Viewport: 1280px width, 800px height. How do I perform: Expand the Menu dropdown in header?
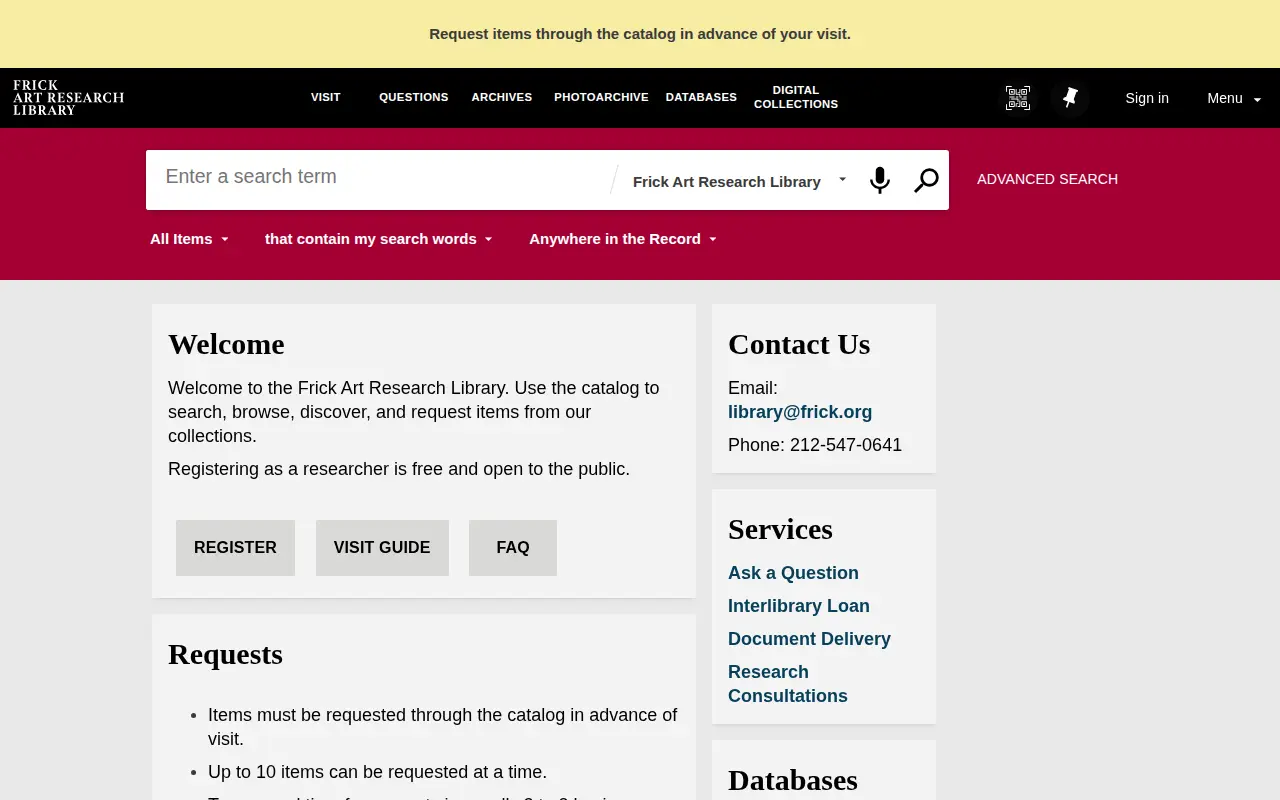pos(1234,98)
